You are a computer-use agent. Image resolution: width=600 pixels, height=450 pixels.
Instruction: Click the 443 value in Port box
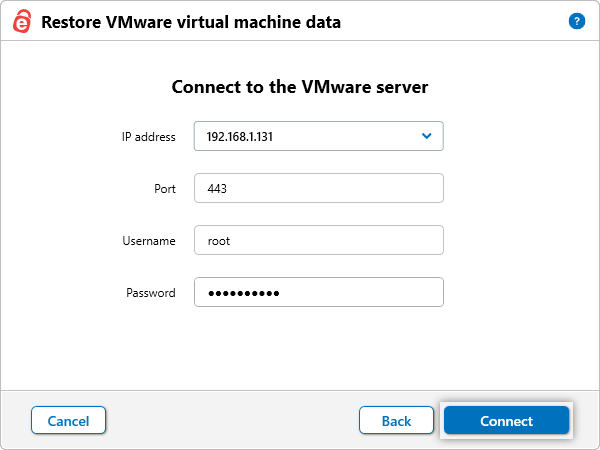[216, 189]
